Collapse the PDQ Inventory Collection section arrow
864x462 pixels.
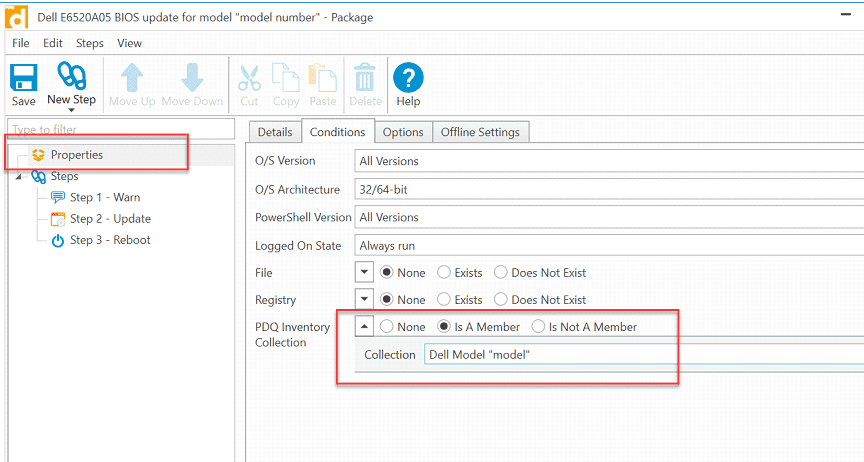click(364, 326)
